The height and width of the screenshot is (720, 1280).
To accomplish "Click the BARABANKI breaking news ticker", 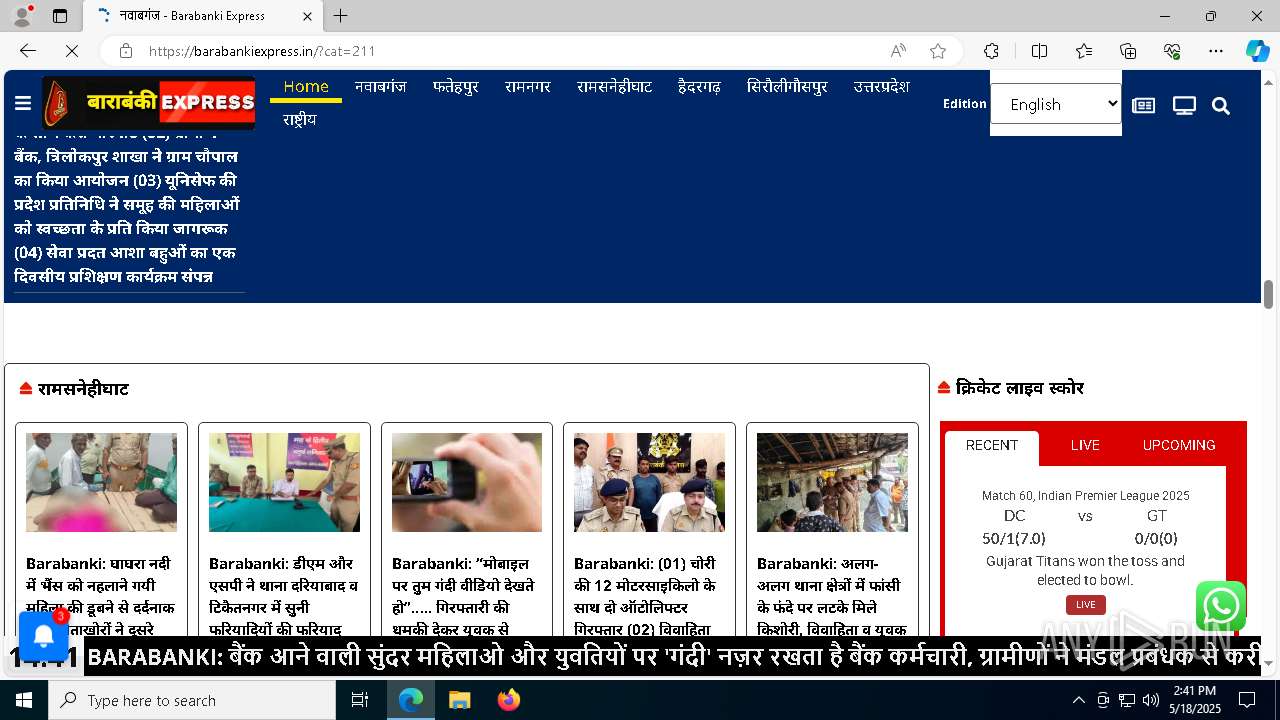I will [672, 657].
